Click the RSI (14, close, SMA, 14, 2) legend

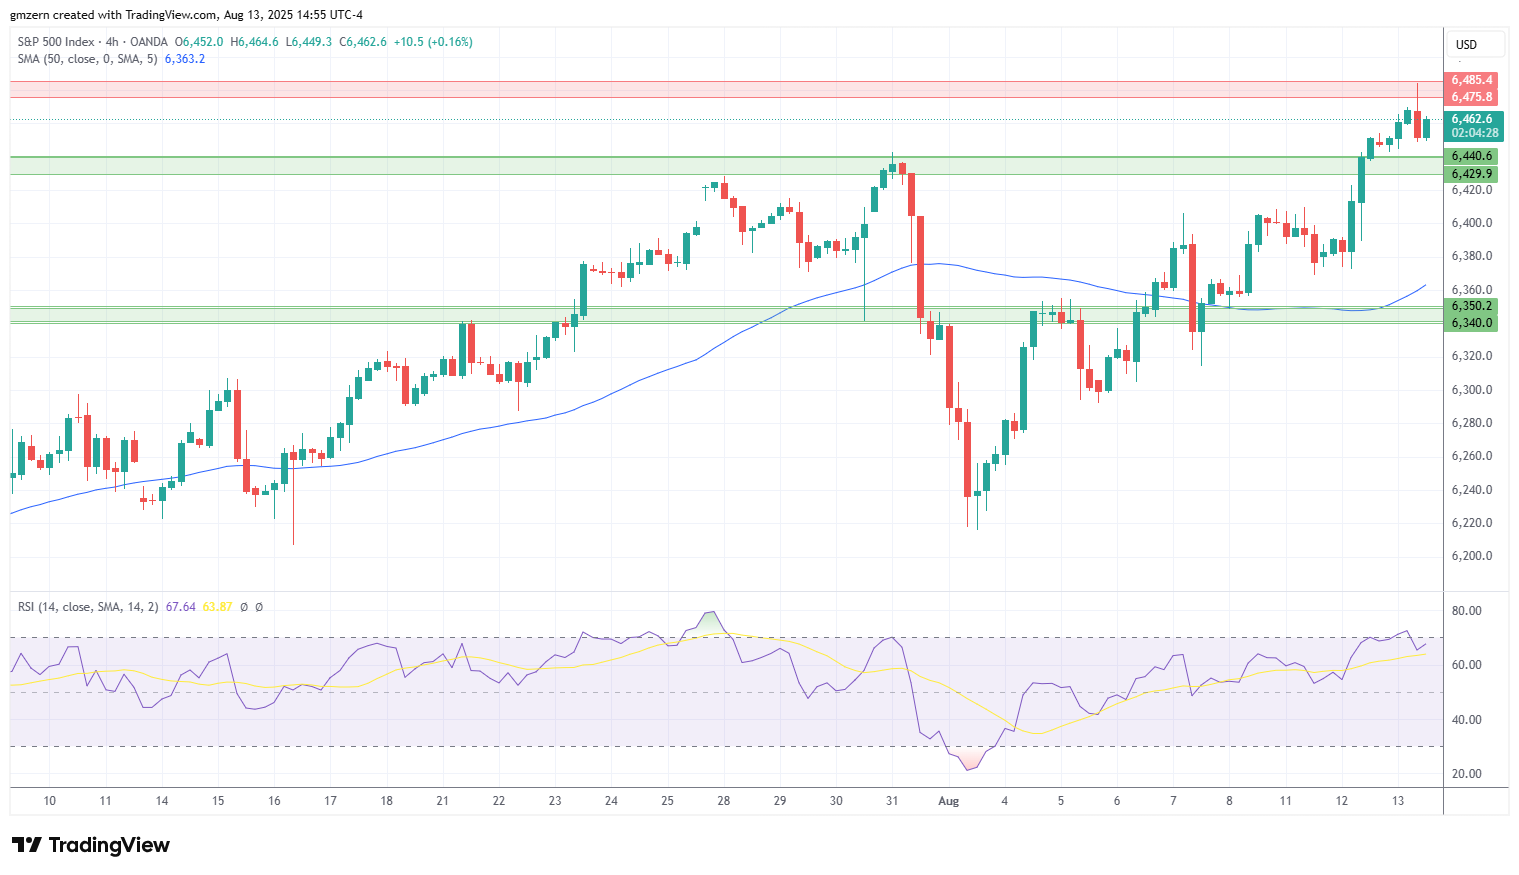87,607
